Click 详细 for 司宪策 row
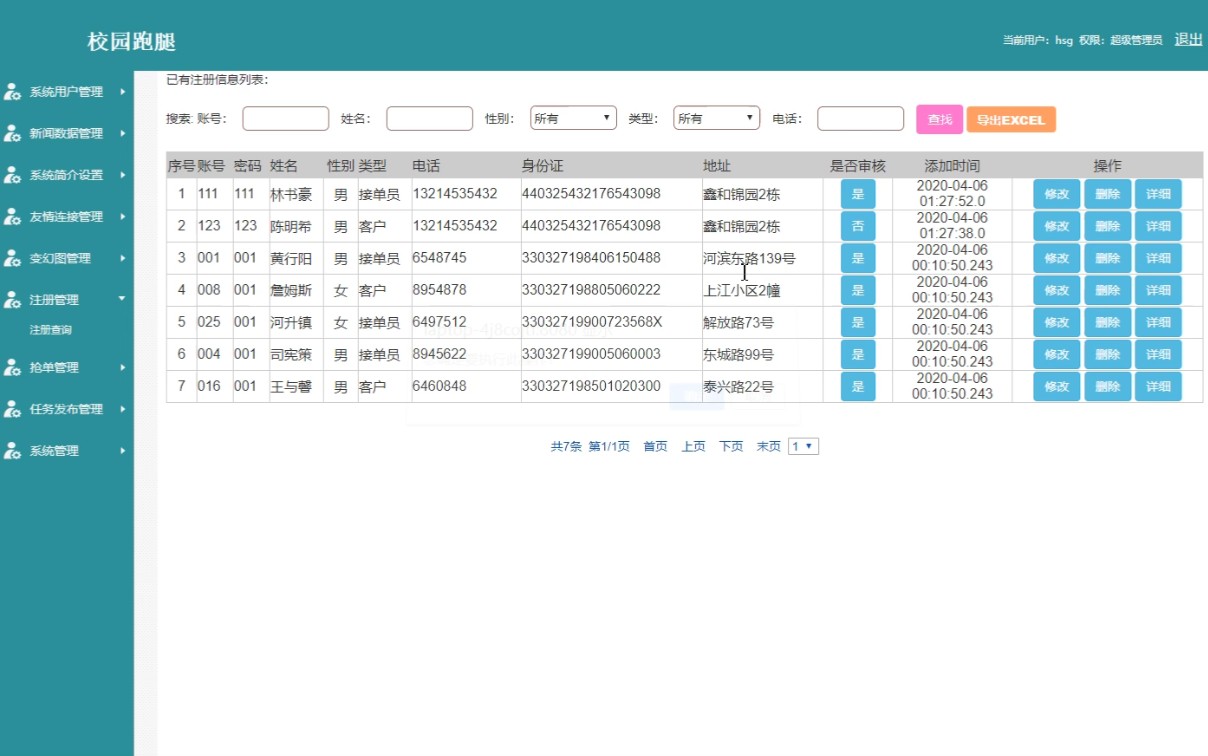The image size is (1208, 756). (x=1158, y=354)
